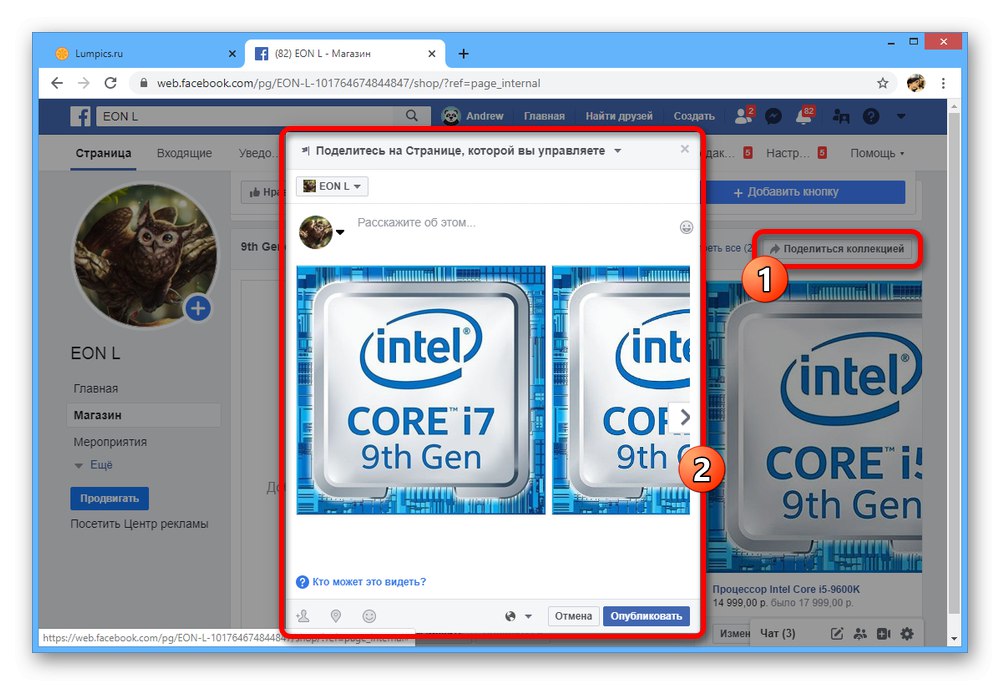Click Найти друзей in top bar

[619, 116]
